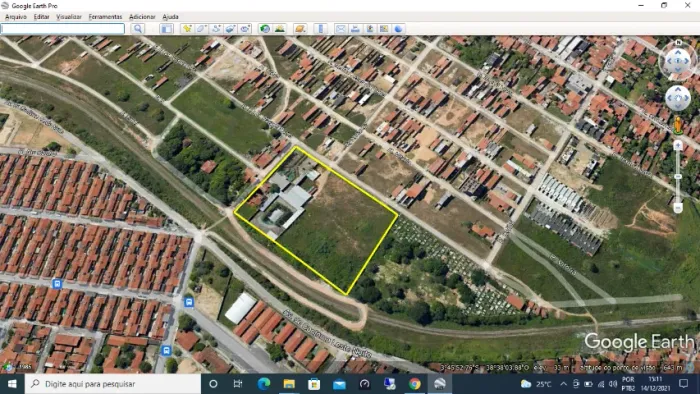Open the Arquivo menu
The width and height of the screenshot is (700, 394).
16,17
